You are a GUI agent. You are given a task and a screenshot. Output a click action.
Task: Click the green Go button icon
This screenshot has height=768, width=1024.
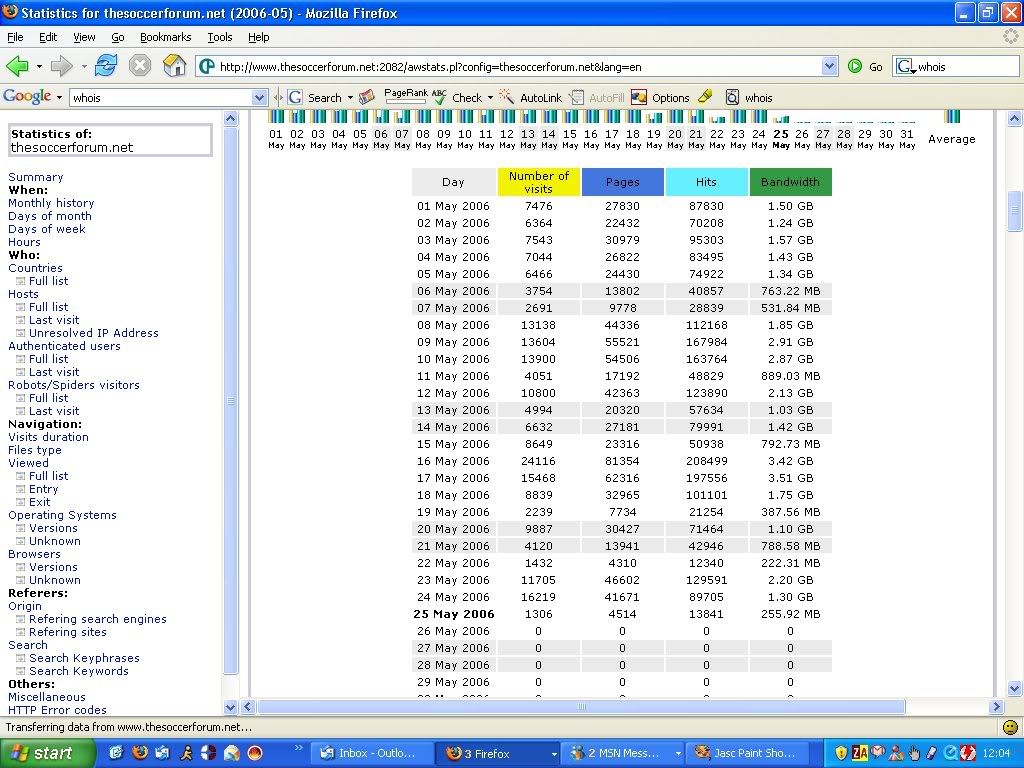click(x=855, y=67)
